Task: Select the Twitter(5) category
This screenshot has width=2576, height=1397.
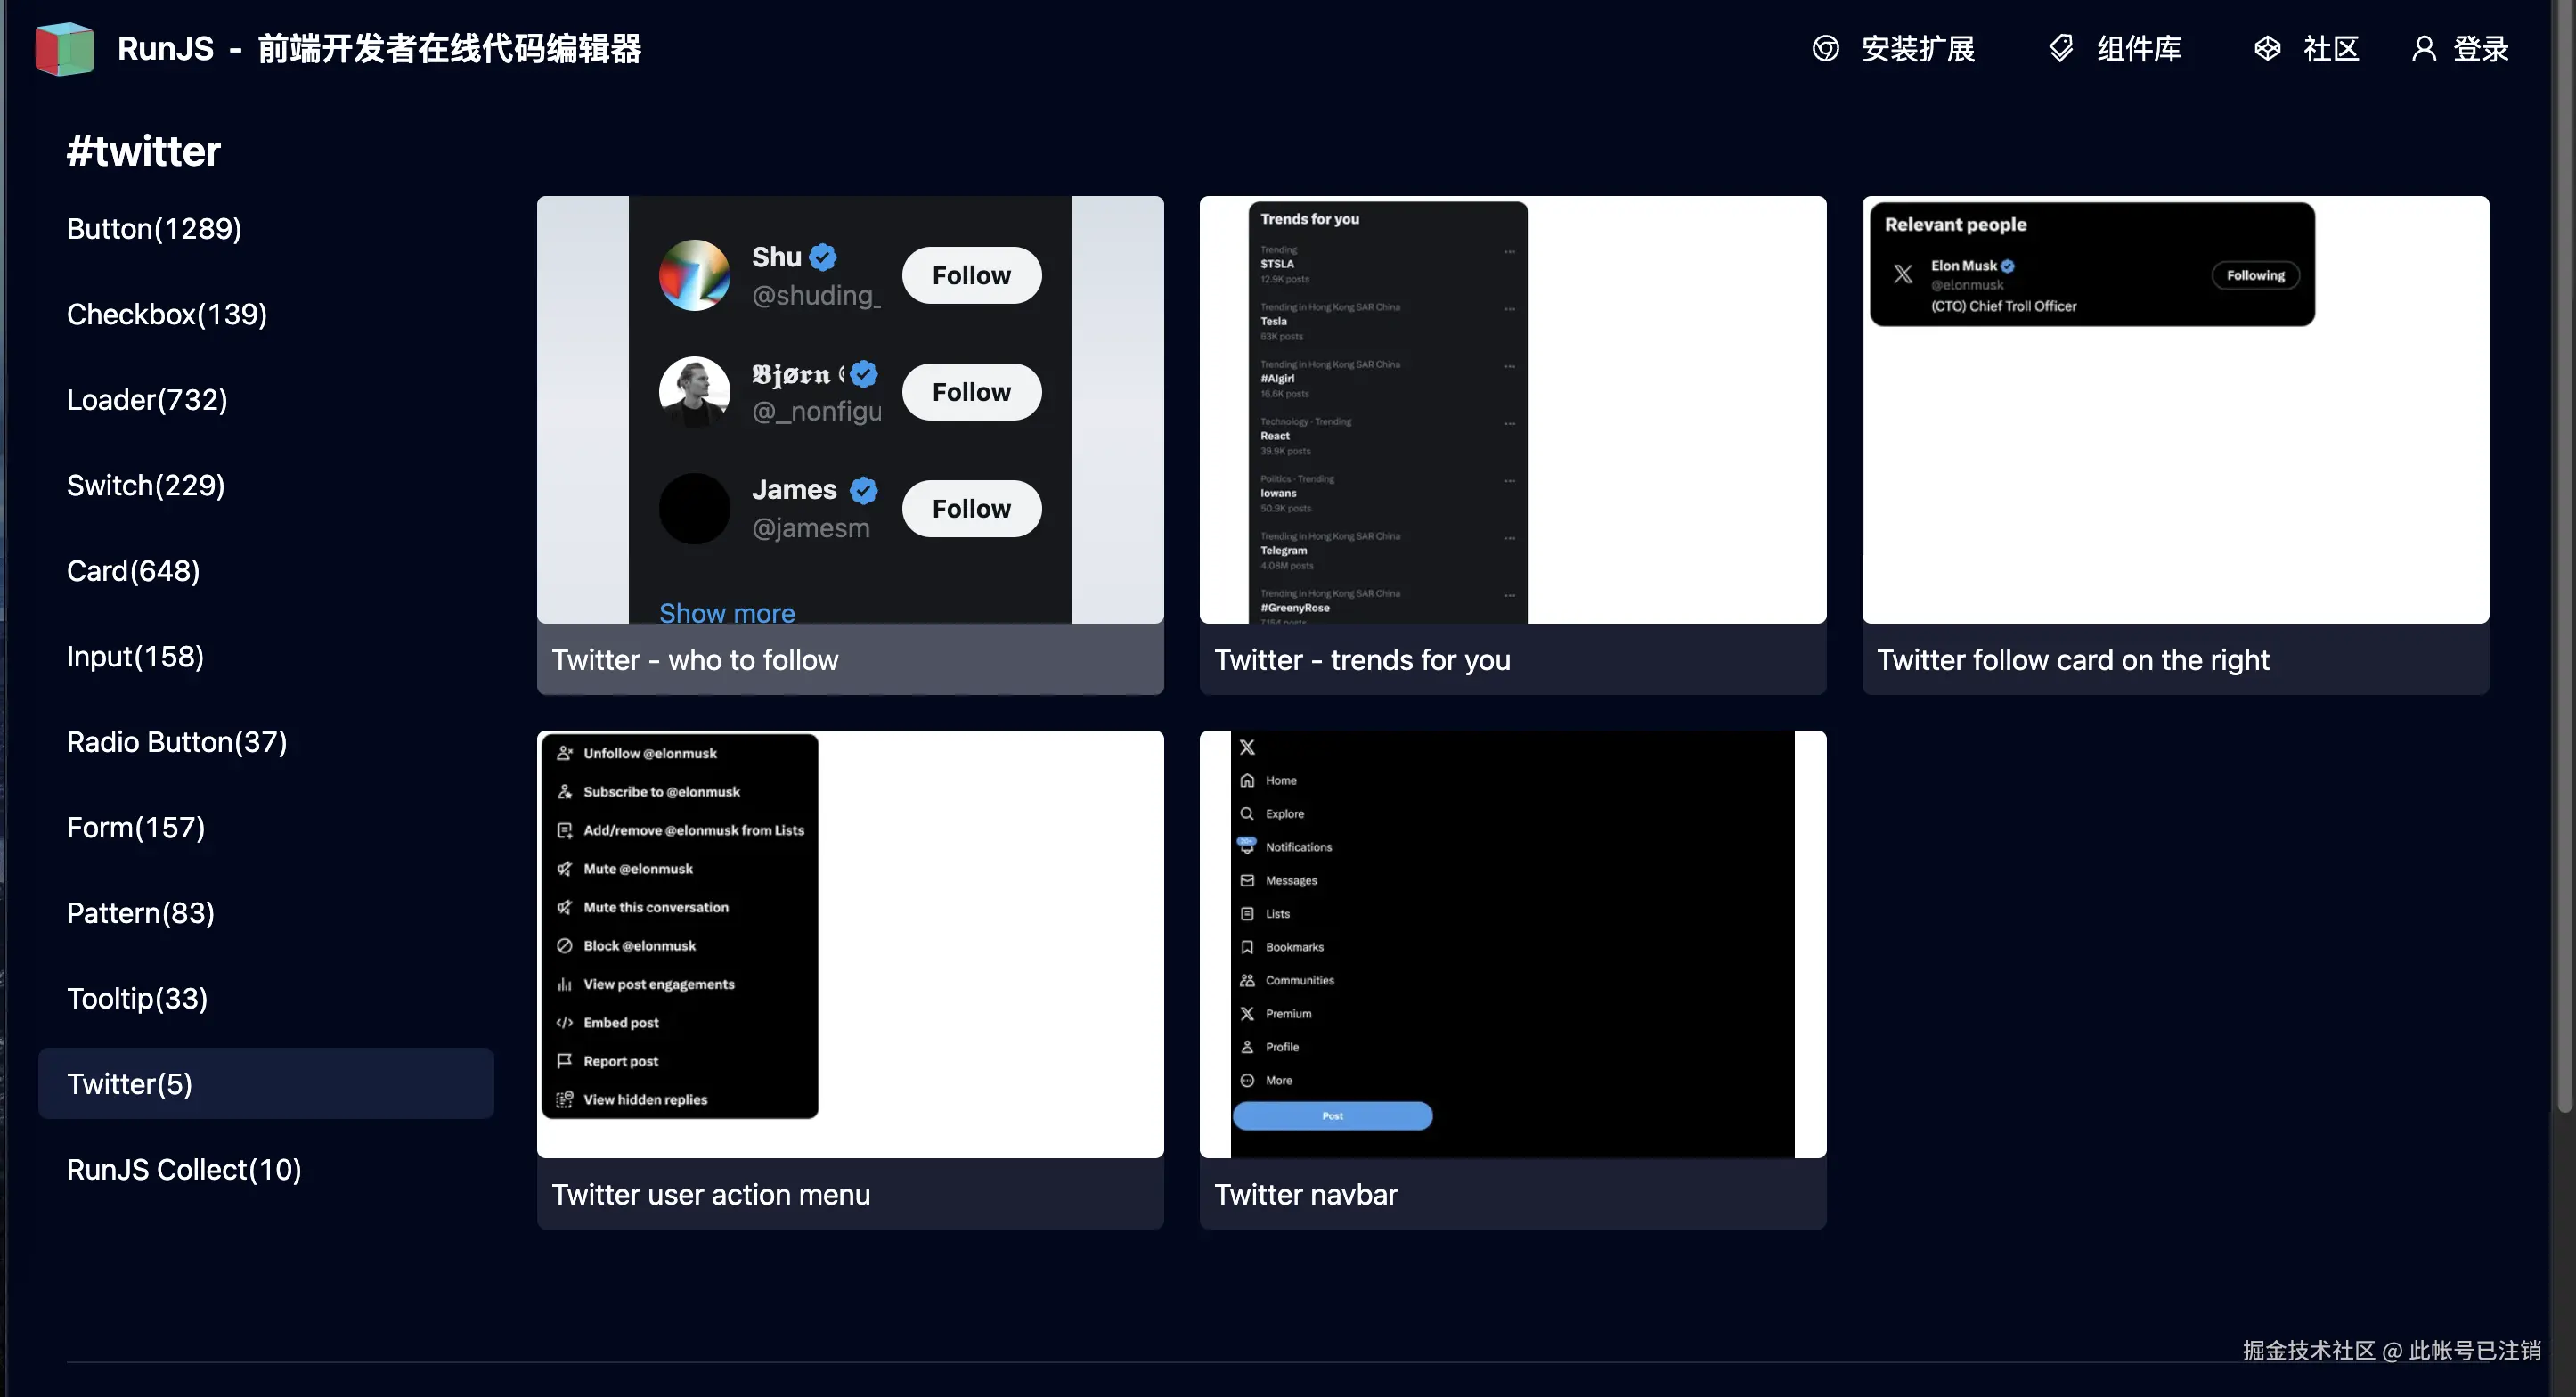Action: click(x=266, y=1083)
